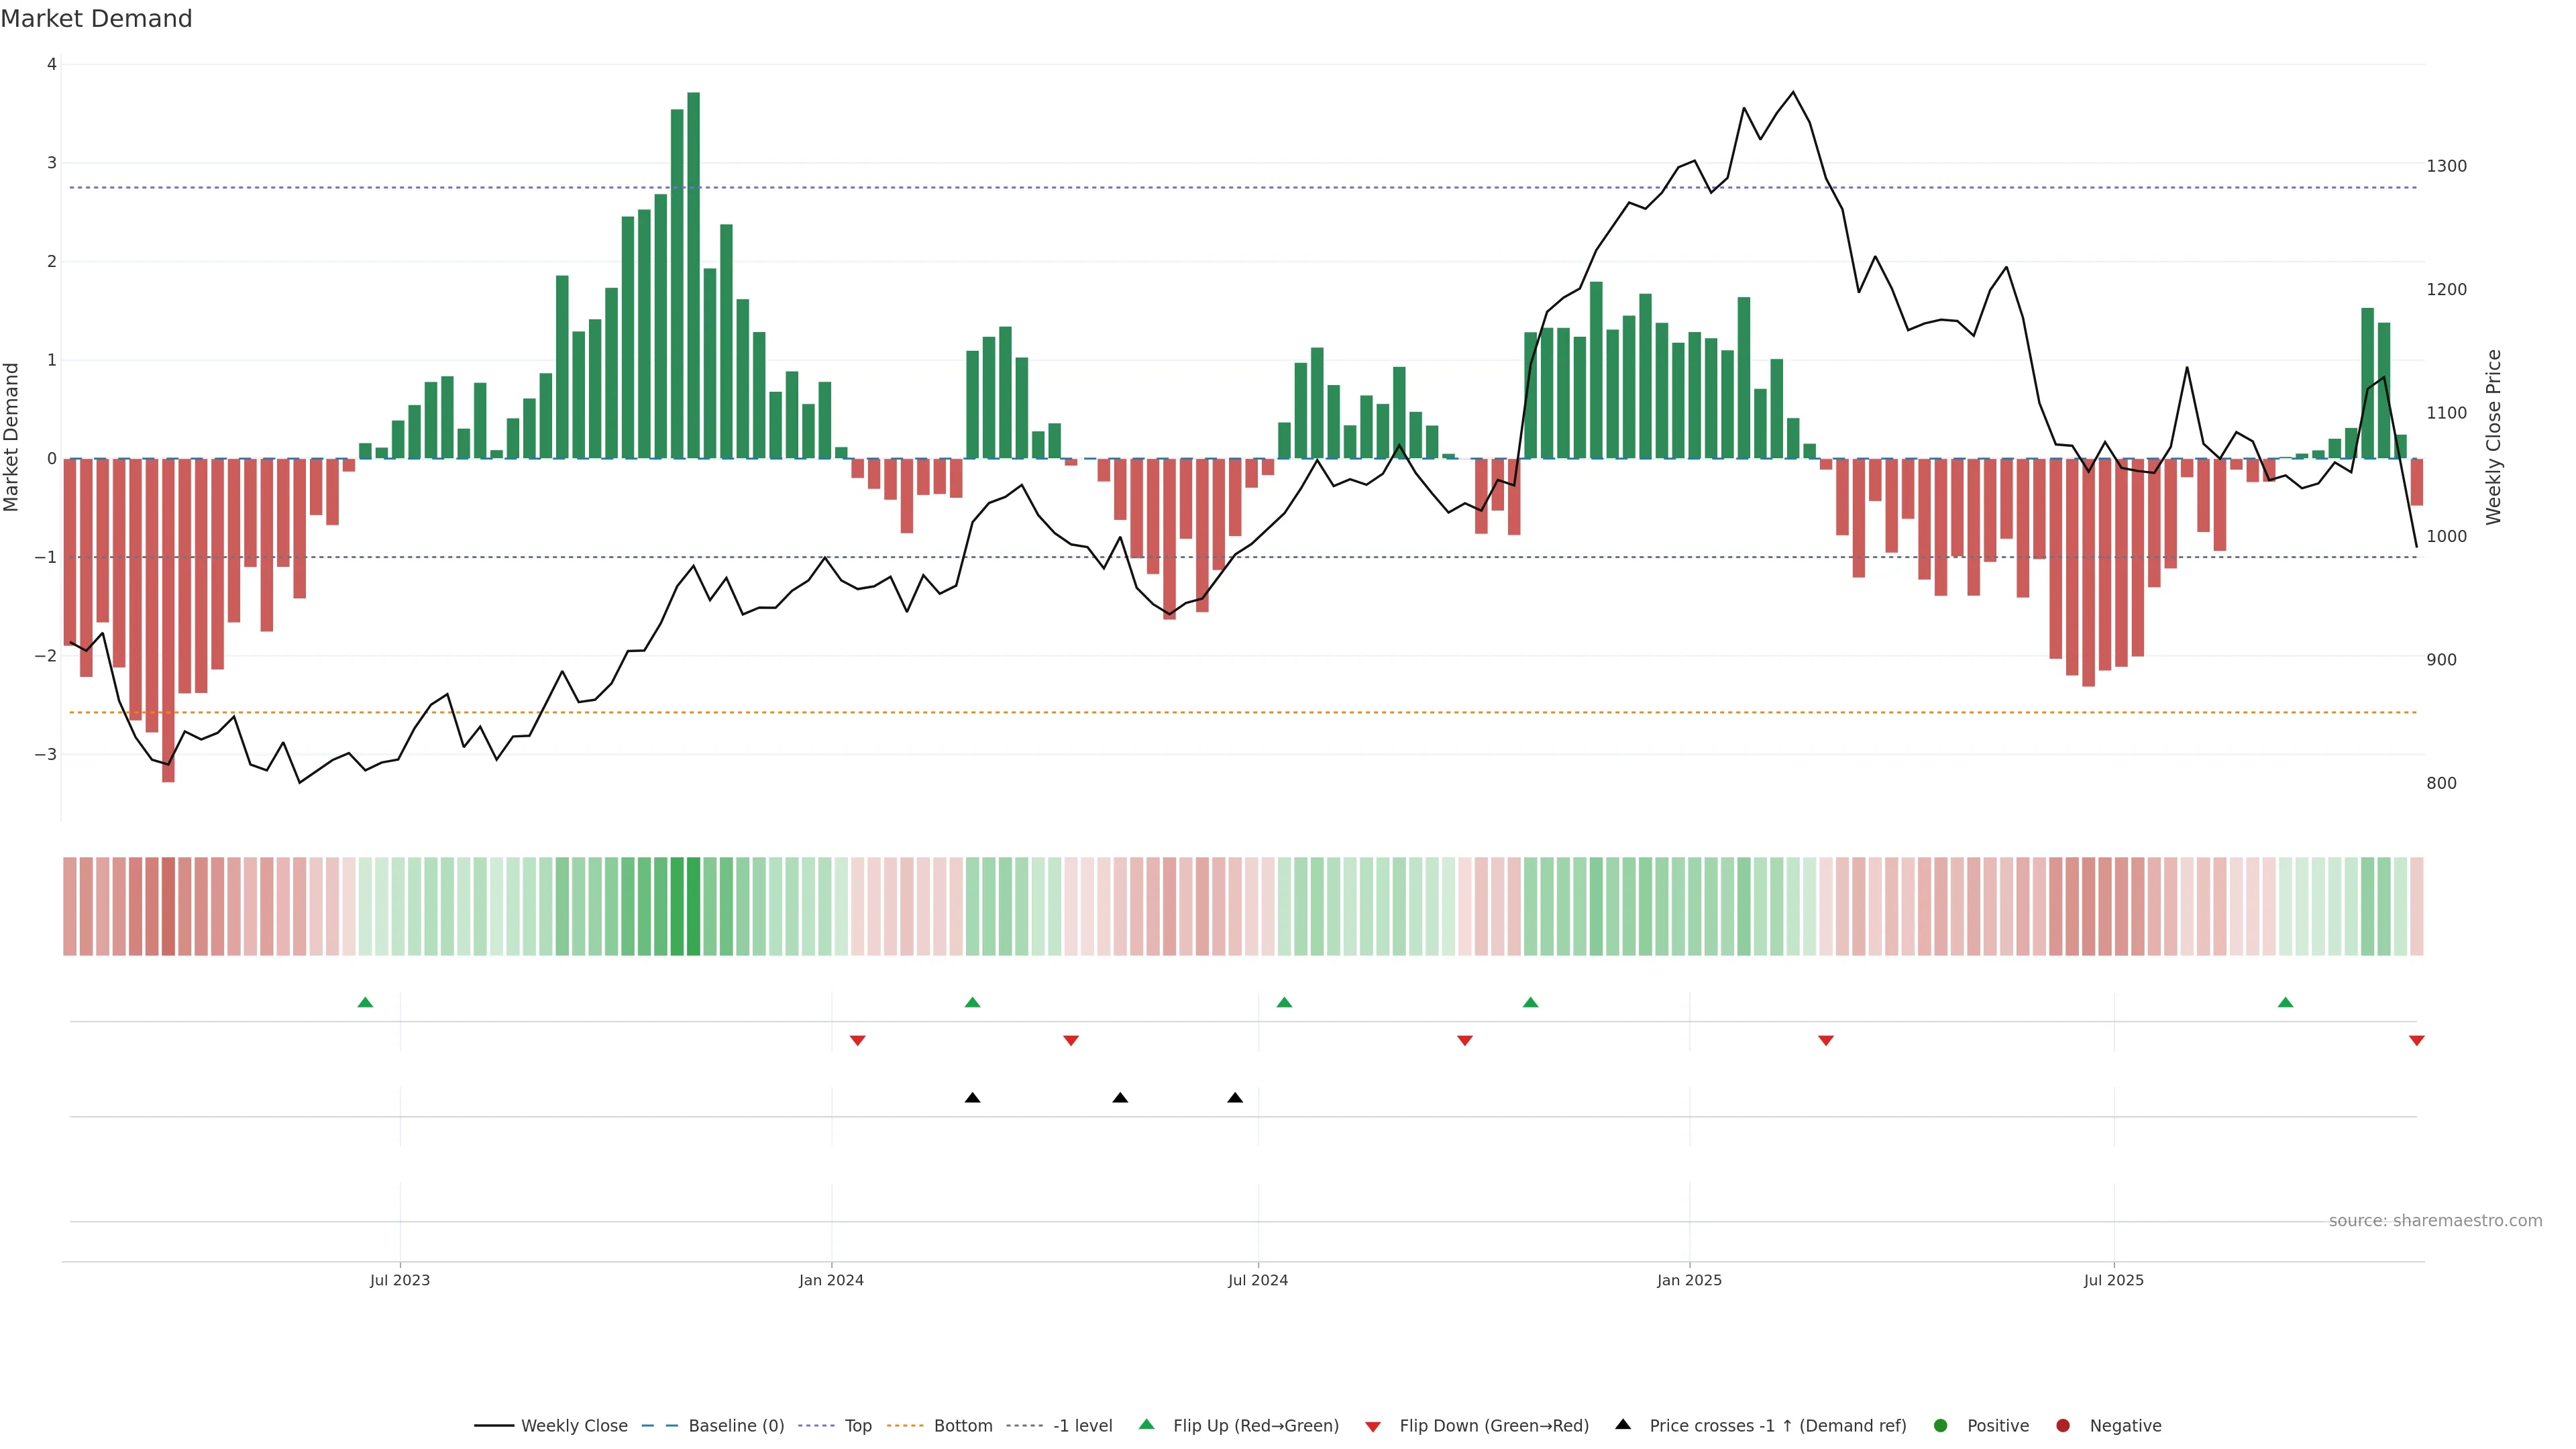
Task: Click the red Flip Down marker just after Jan 2024
Action: click(x=857, y=1041)
